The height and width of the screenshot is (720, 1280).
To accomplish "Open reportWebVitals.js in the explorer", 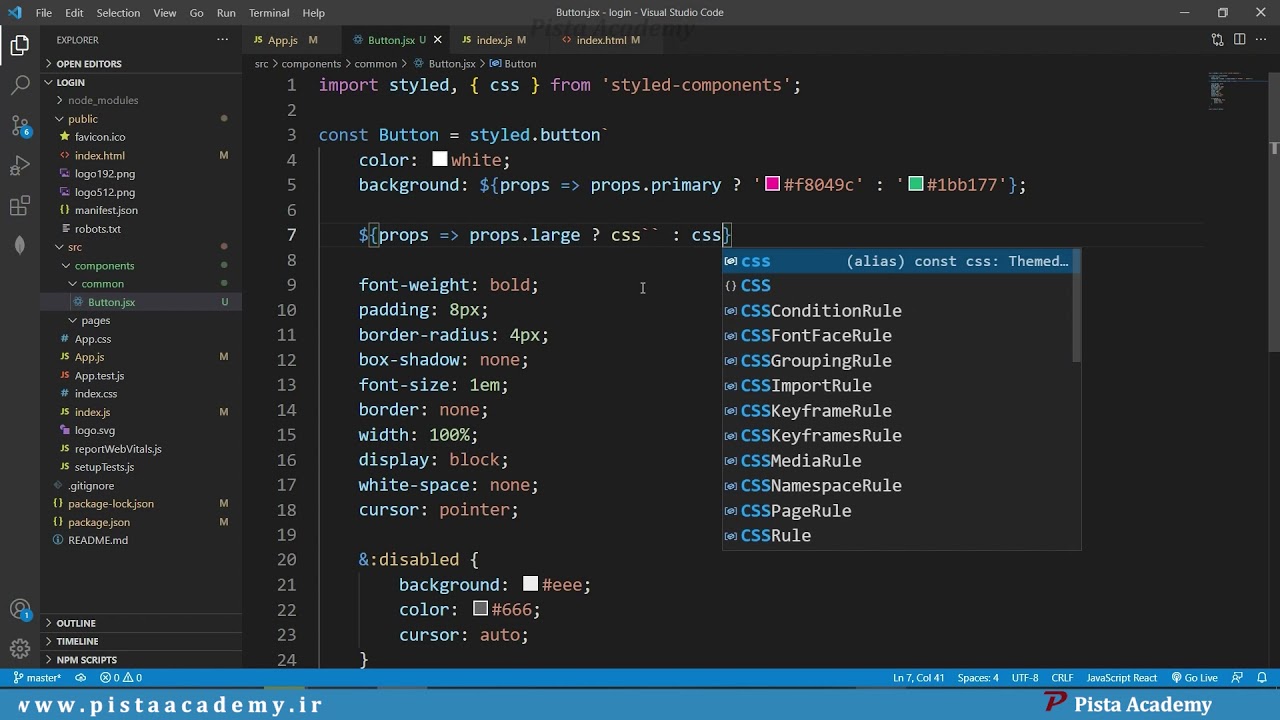I will click(141, 449).
